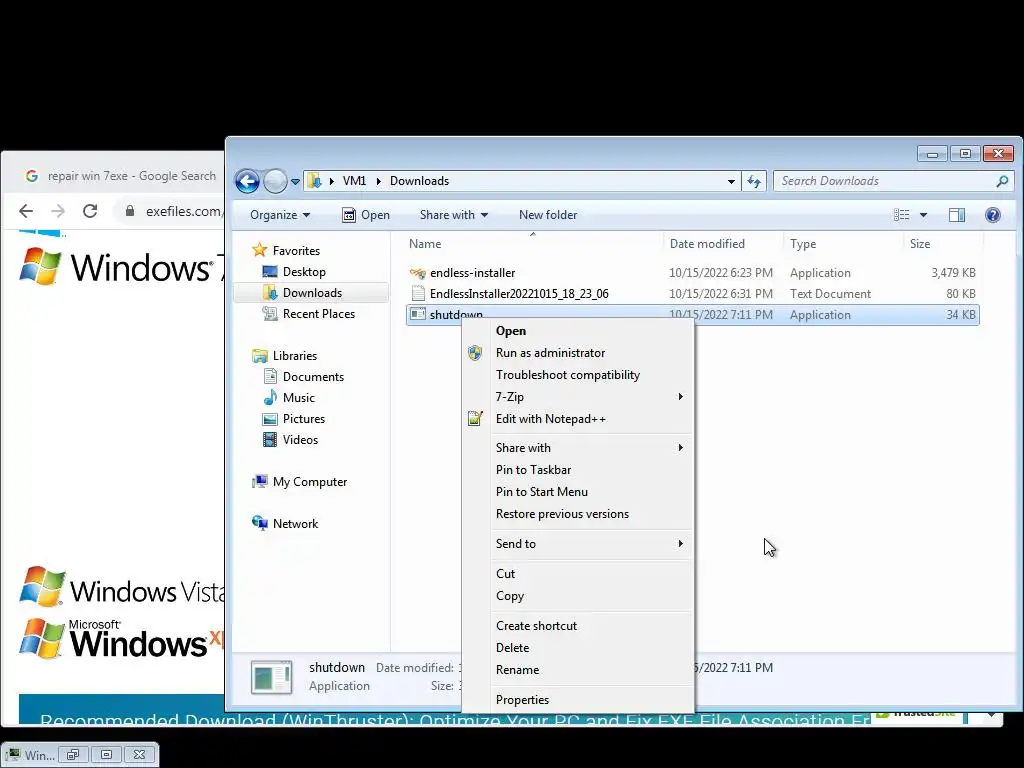Click the endless-installer application icon
Screen dimensions: 1024x768
click(x=418, y=273)
